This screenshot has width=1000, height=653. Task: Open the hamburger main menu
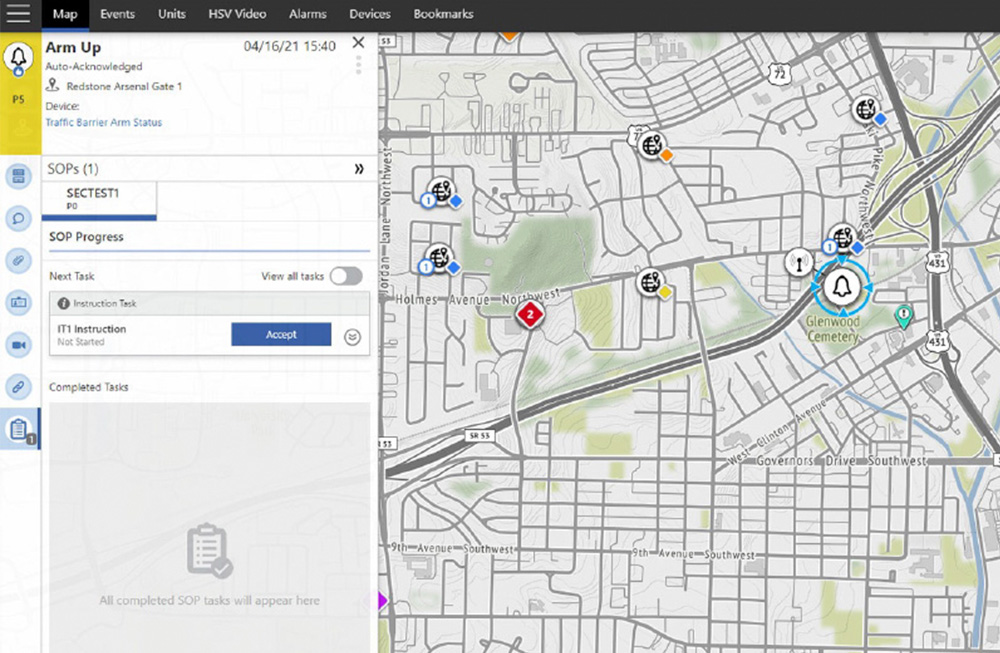(18, 14)
